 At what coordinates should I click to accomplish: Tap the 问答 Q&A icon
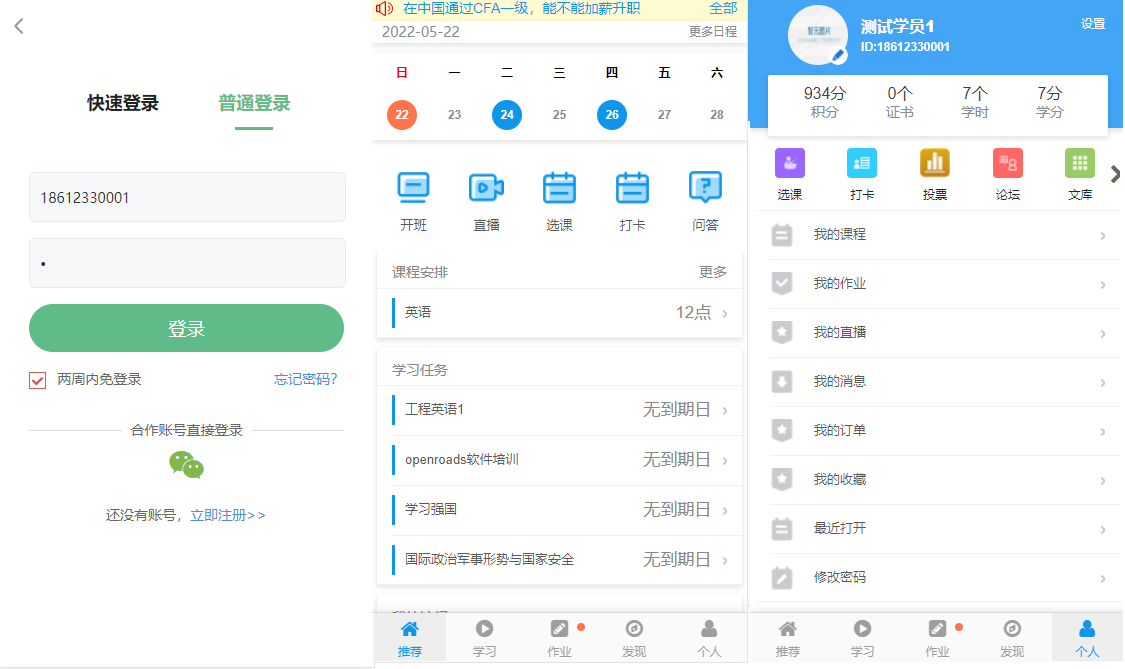(705, 188)
